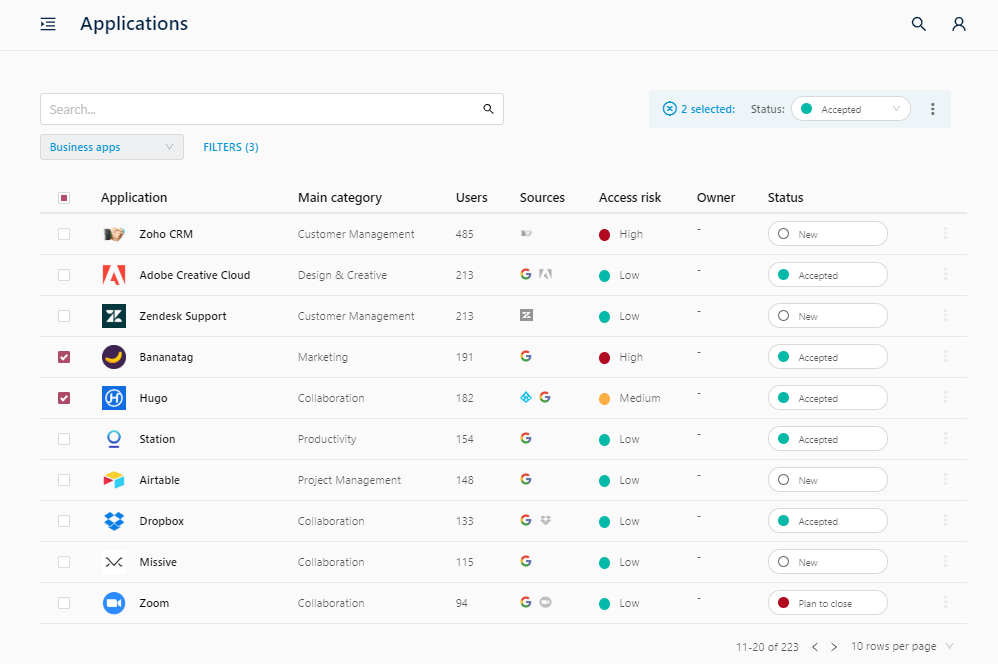This screenshot has height=664, width=998.
Task: Click Zendesk source icon in Sources
Action: [526, 315]
